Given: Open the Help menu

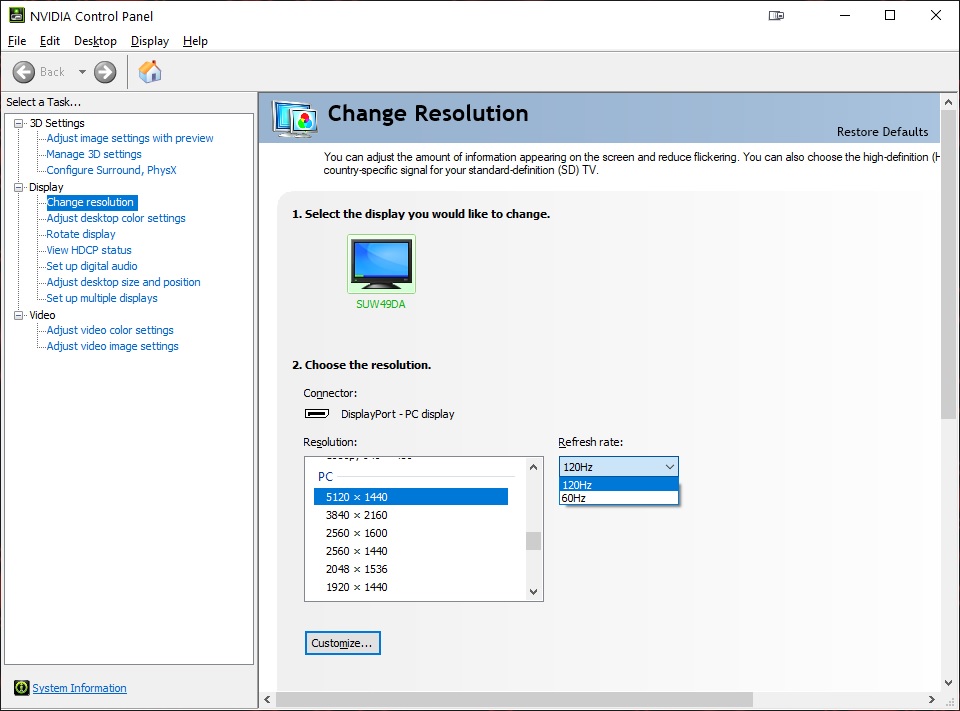Looking at the screenshot, I should (x=195, y=41).
